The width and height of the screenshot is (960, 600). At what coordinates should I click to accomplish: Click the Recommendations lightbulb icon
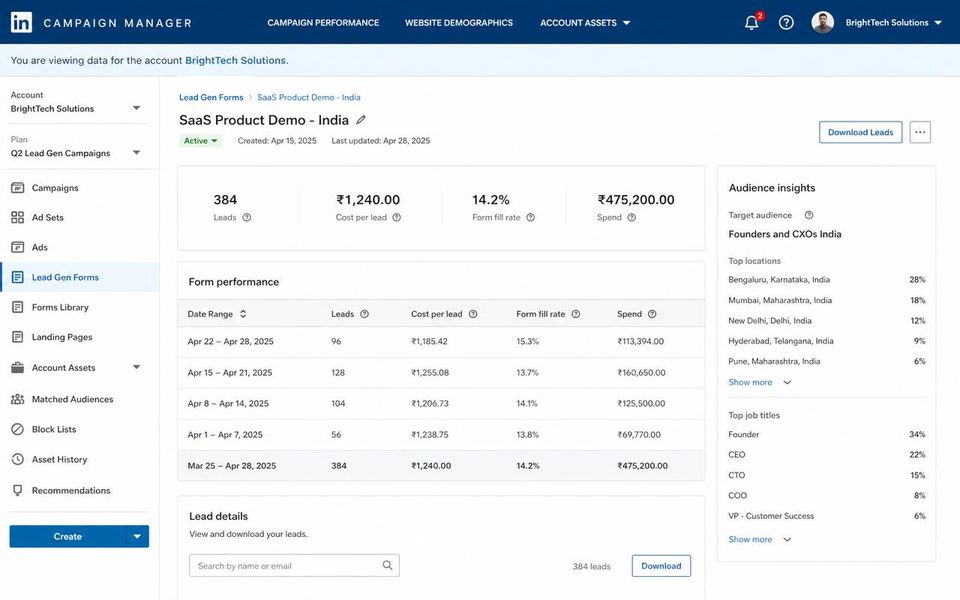pyautogui.click(x=18, y=490)
